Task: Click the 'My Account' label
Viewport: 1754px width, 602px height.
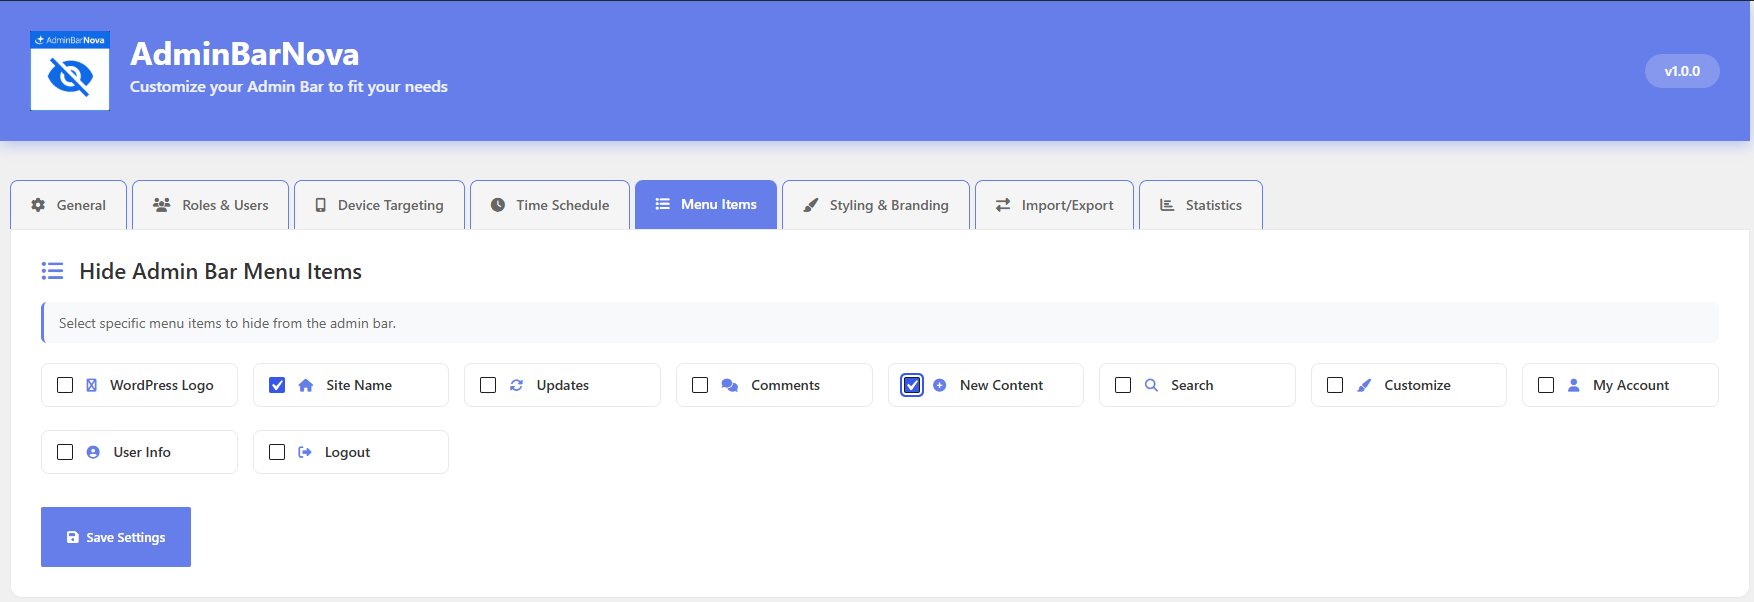Action: point(1631,385)
